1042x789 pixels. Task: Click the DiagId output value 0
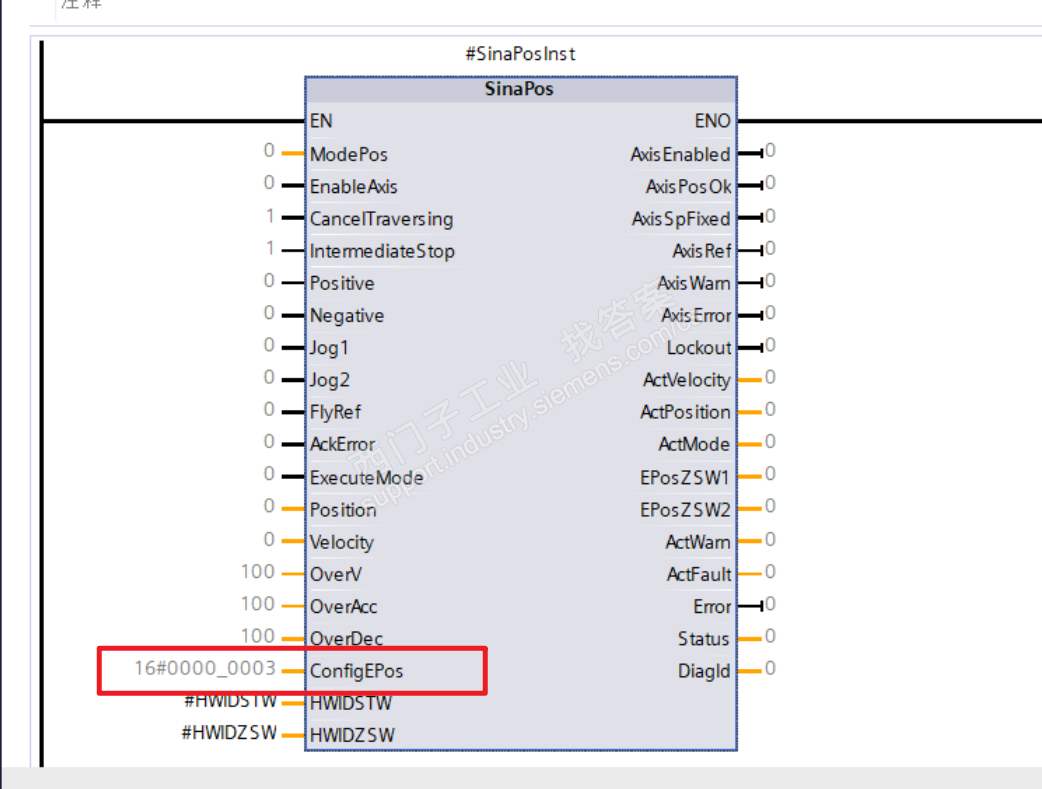click(770, 668)
